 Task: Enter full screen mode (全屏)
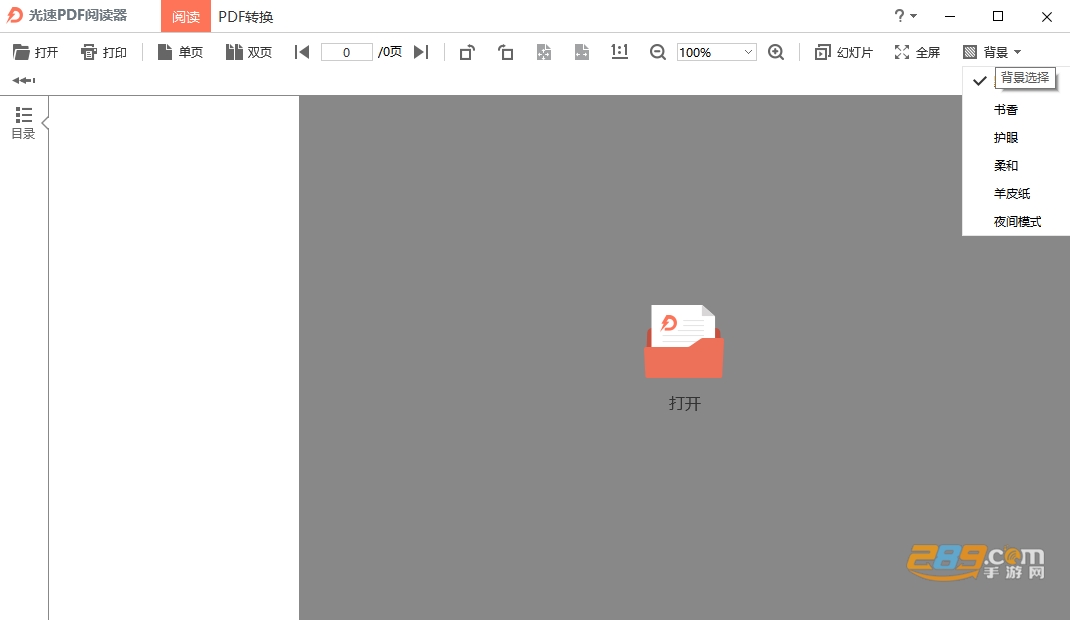point(917,52)
